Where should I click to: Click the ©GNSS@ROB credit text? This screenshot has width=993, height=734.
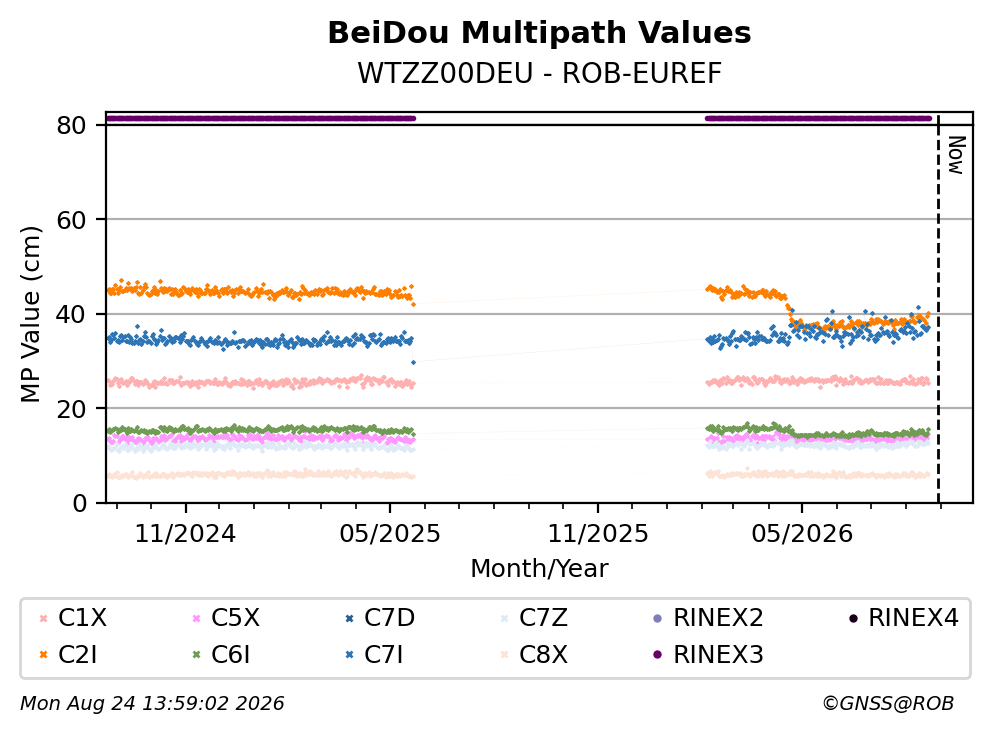click(888, 704)
